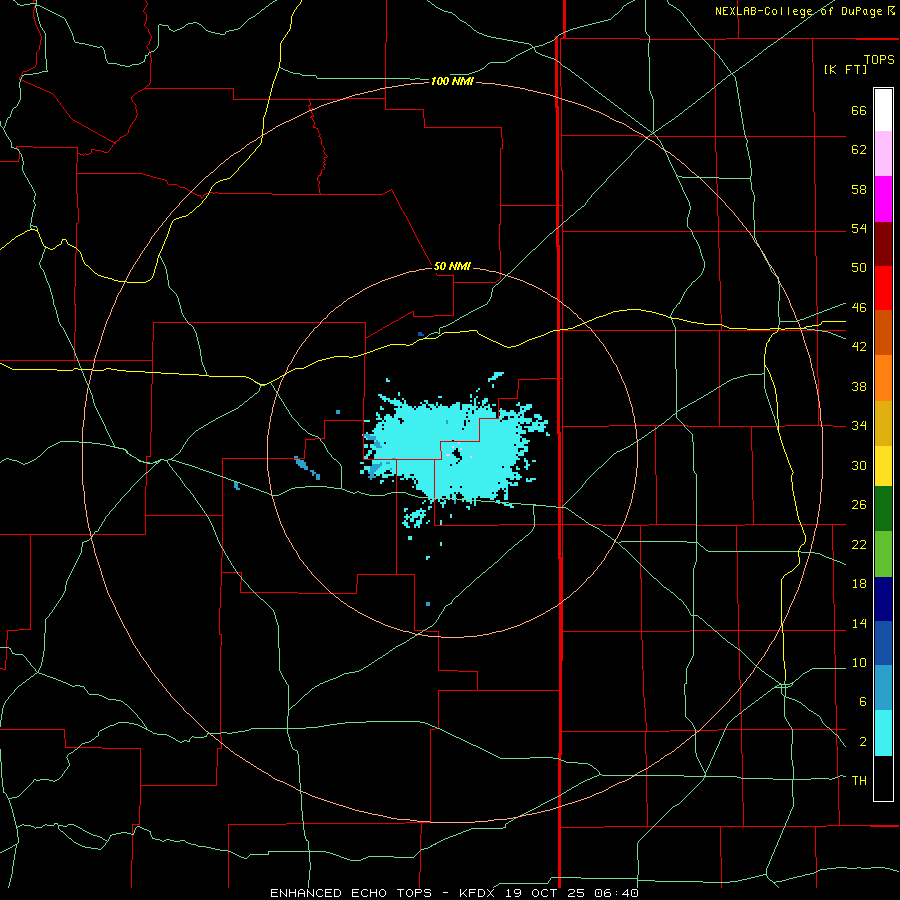Click the 'TH' threshold legend label

859,780
